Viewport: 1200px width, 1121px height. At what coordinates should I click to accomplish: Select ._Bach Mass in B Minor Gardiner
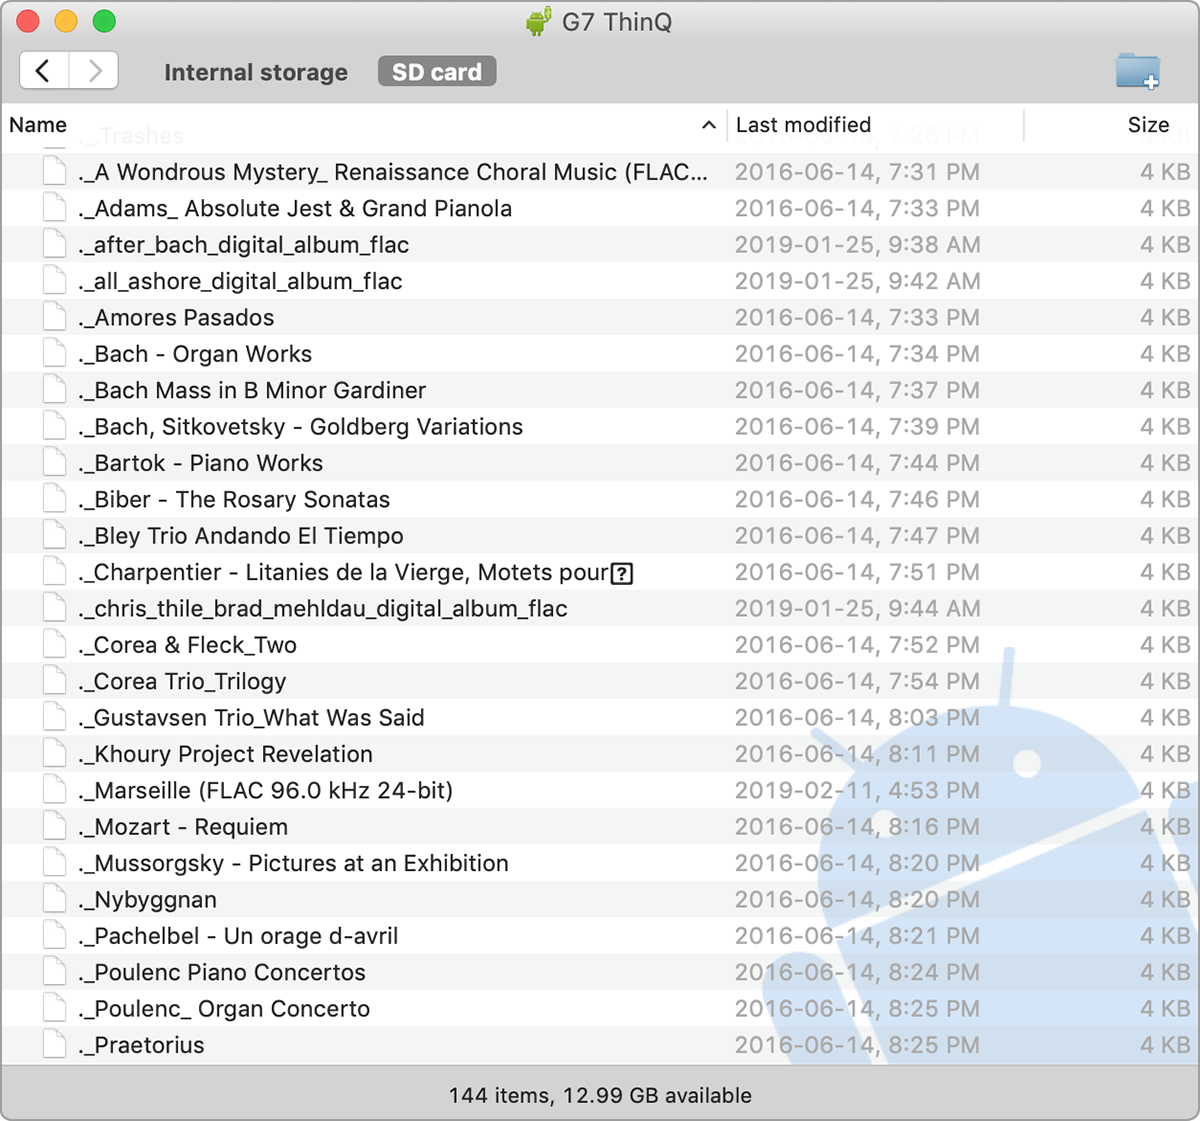(252, 390)
